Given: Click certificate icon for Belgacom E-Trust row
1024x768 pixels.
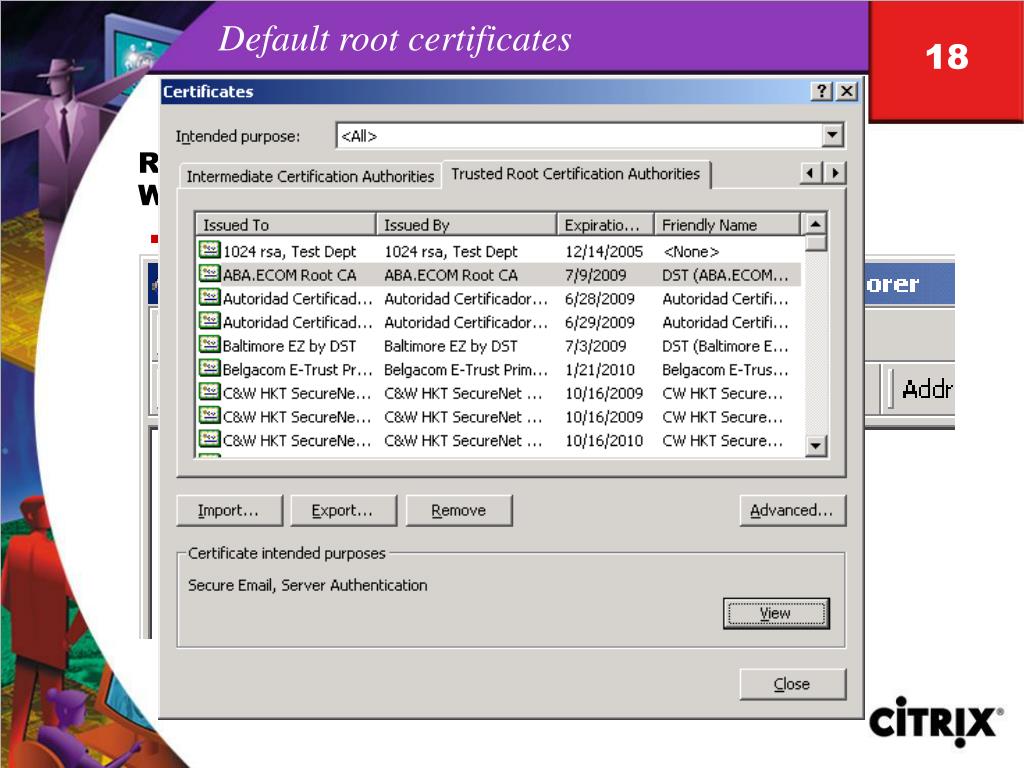Looking at the screenshot, I should tap(209, 368).
